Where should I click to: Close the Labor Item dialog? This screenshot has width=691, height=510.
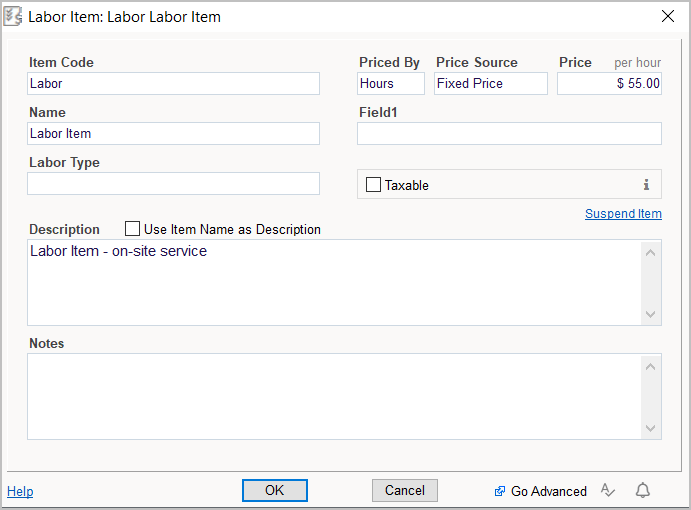668,16
